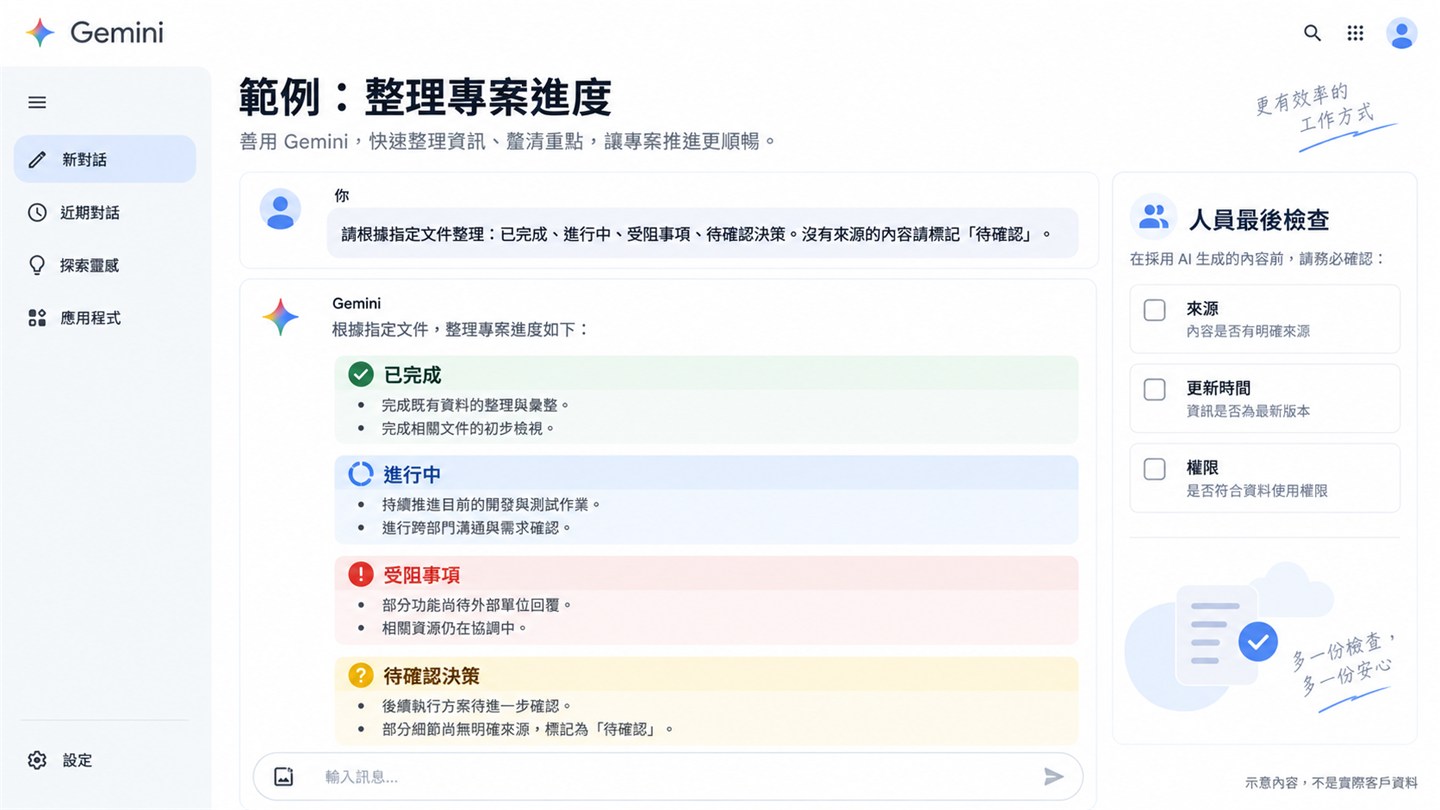Toggle the hamburger sidebar menu
Viewport: 1440px width, 810px height.
37,102
